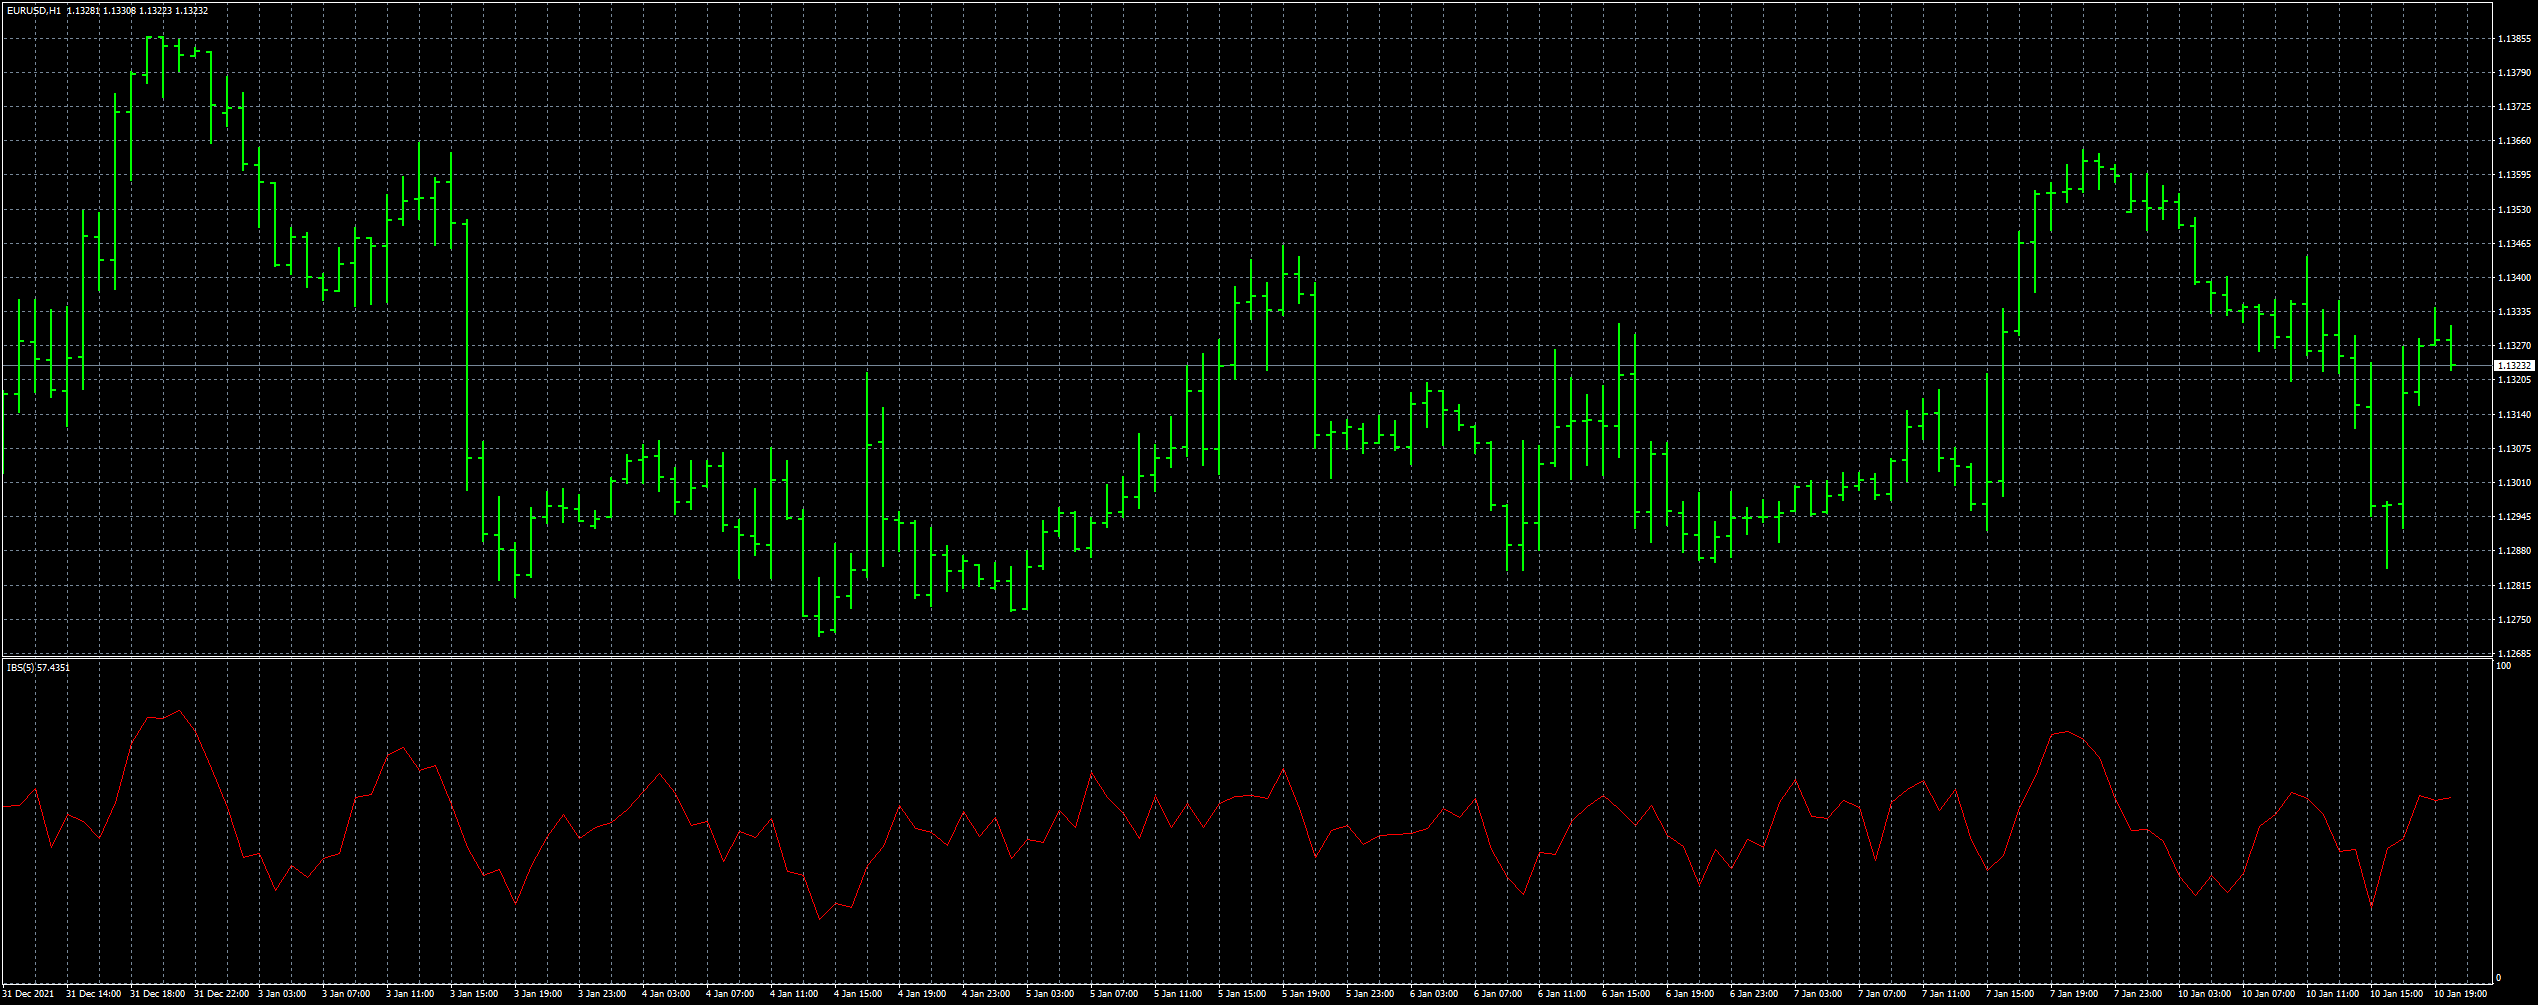Select the IBS(5) 57.4351 indicator label
2538x1005 pixels.
coord(38,667)
